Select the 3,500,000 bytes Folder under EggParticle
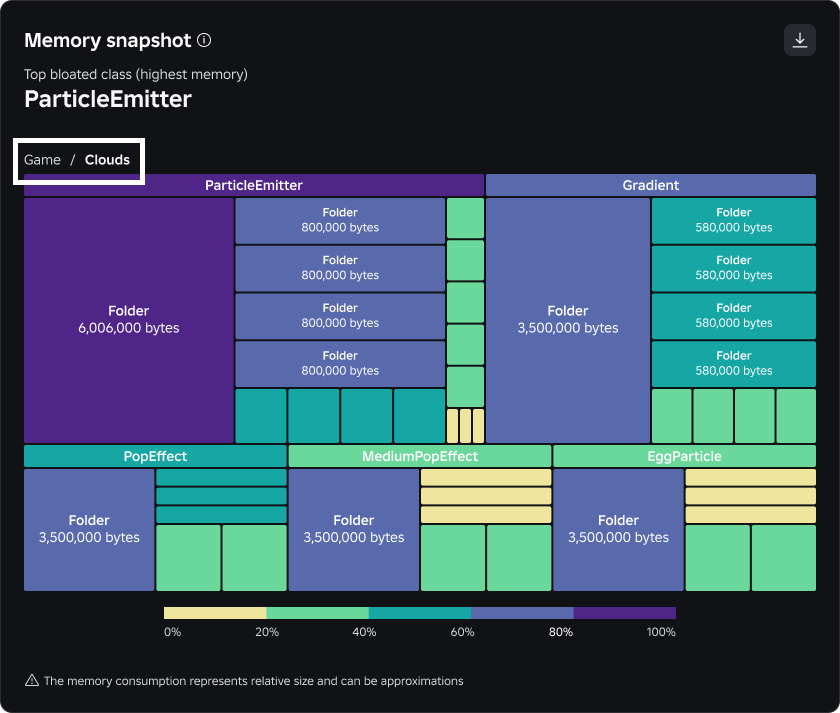 pos(618,529)
